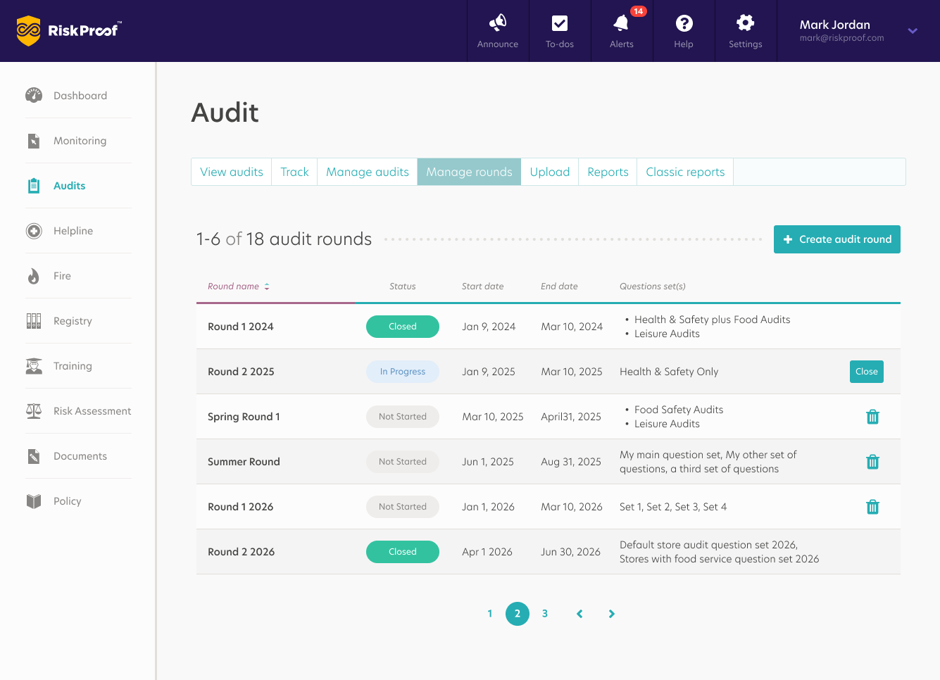Open Monitoring from the sidebar
Image resolution: width=940 pixels, height=680 pixels.
[80, 140]
